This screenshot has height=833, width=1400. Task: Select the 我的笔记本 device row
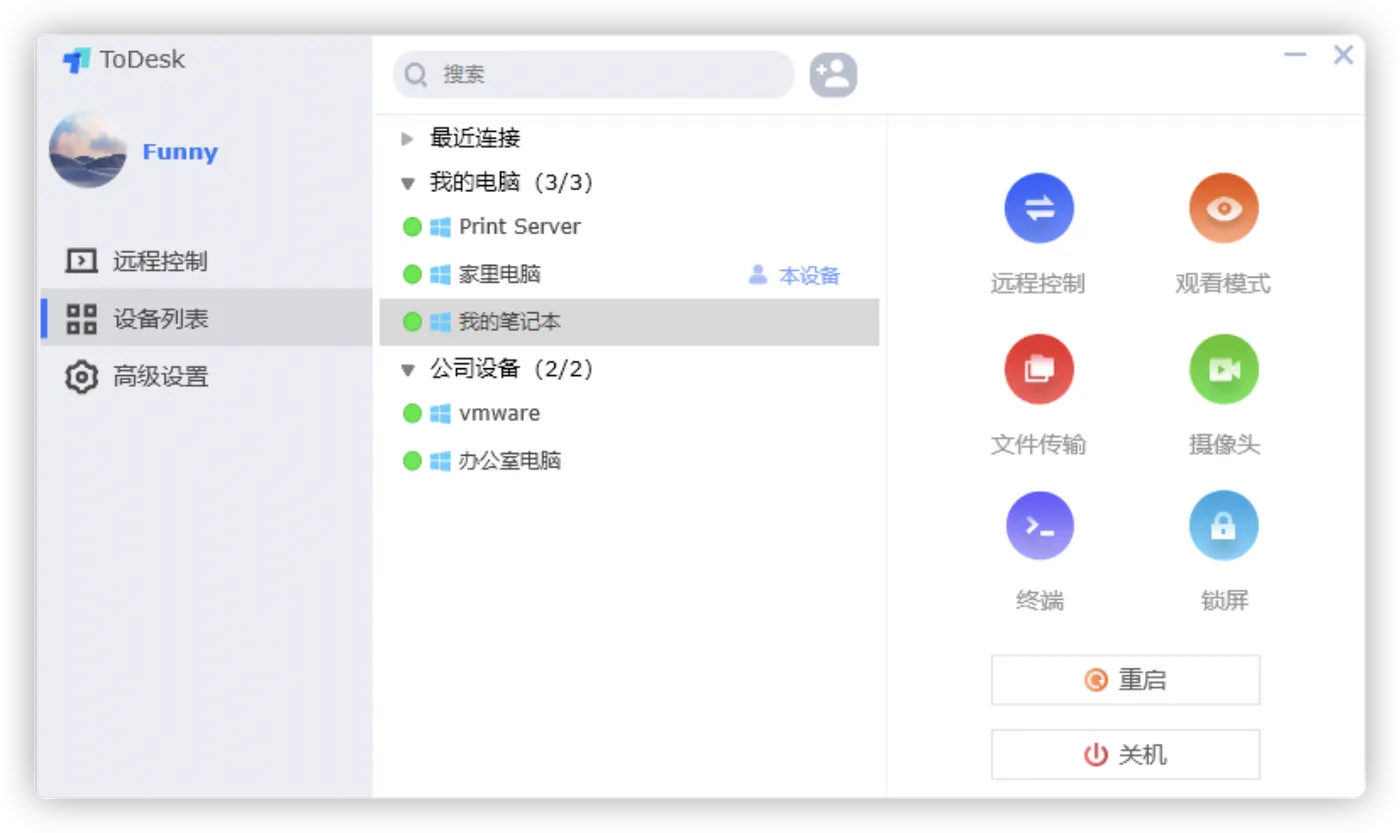629,322
